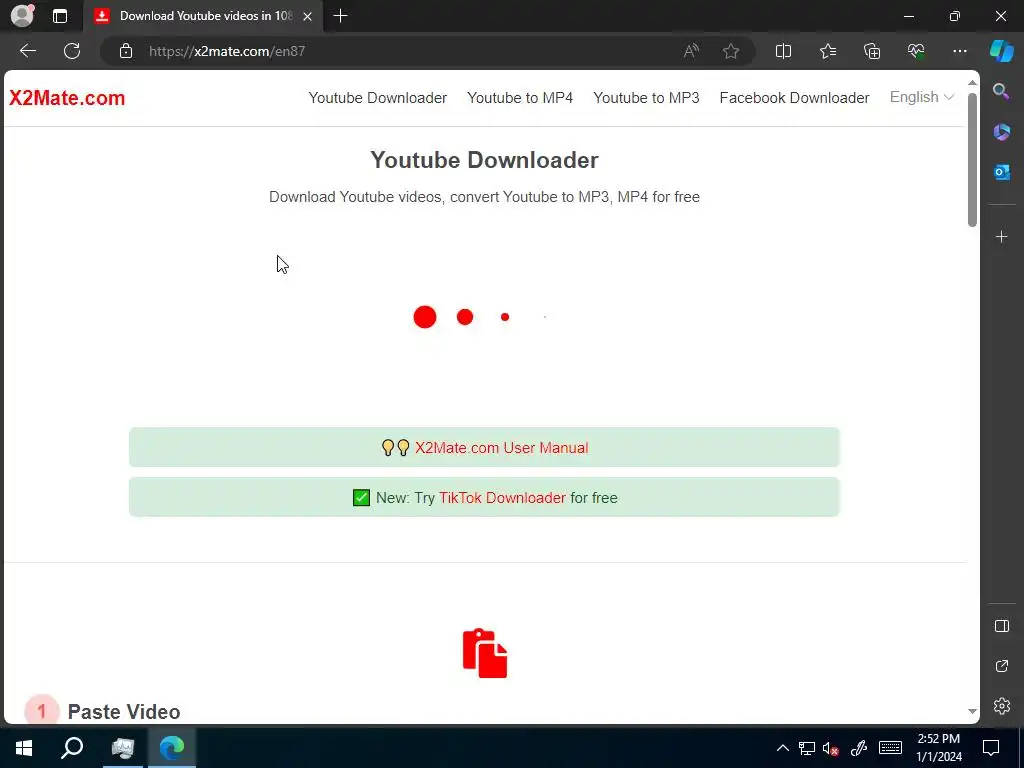The width and height of the screenshot is (1024, 768).
Task: Click scrollbar up arrow
Action: click(972, 82)
